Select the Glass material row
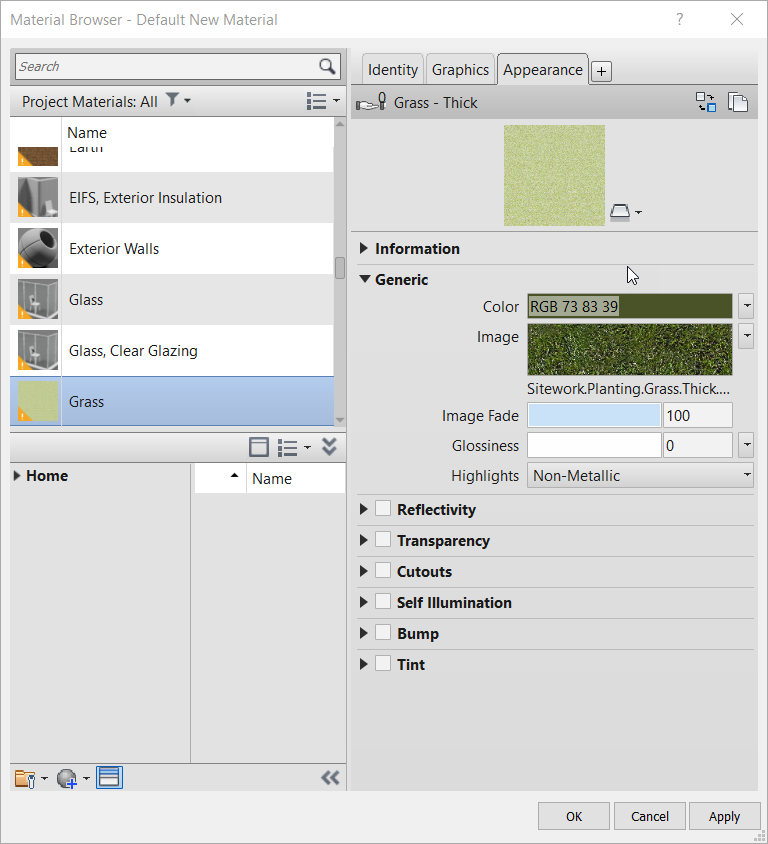768x844 pixels. pos(172,299)
